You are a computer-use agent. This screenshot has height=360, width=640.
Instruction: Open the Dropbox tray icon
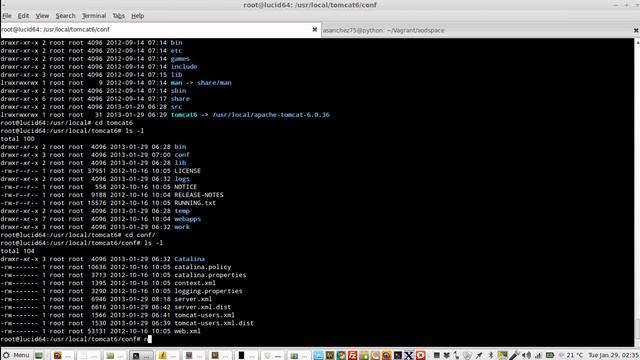coord(447,356)
